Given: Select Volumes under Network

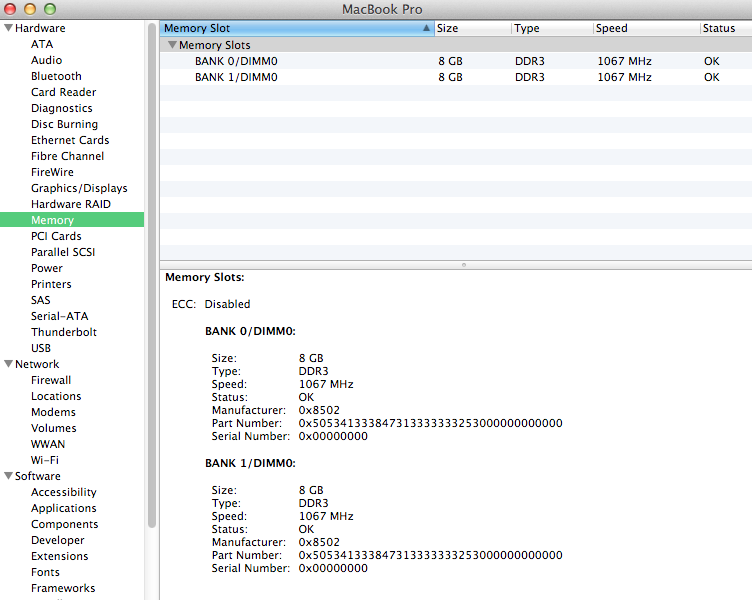Looking at the screenshot, I should click(x=54, y=428).
